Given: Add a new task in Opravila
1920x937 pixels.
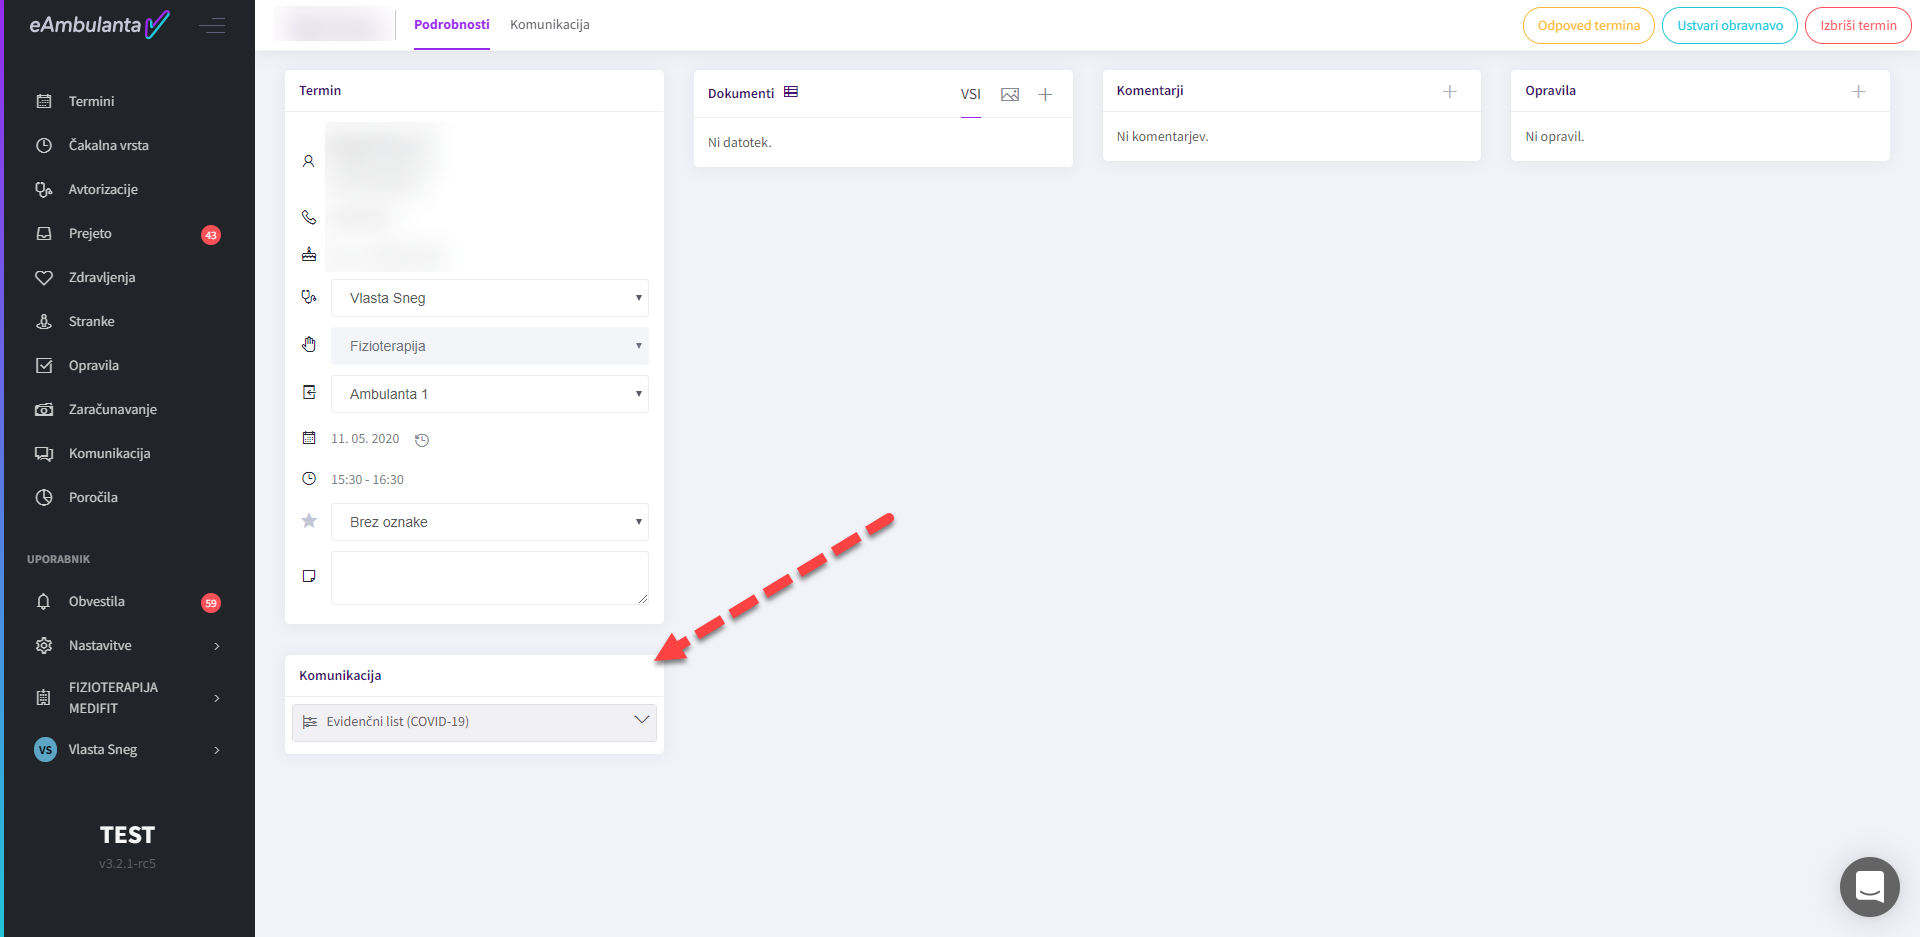Looking at the screenshot, I should click(1858, 91).
